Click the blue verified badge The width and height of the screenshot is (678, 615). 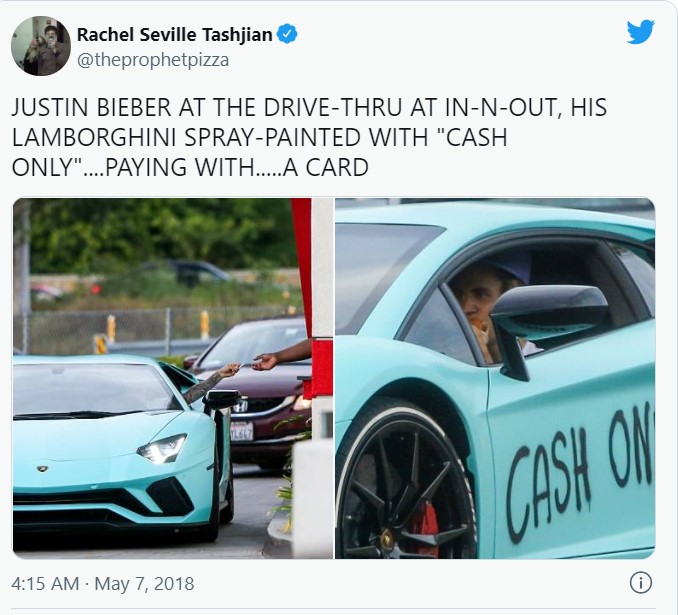tap(287, 34)
